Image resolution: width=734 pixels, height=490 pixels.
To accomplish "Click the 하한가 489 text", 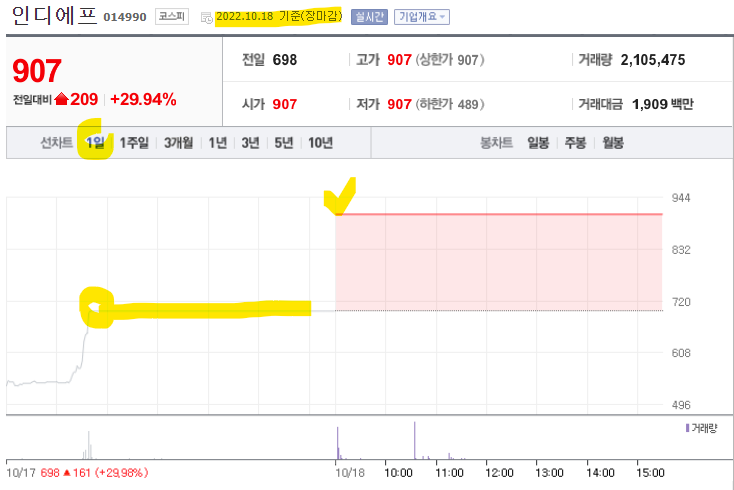I will [x=450, y=104].
